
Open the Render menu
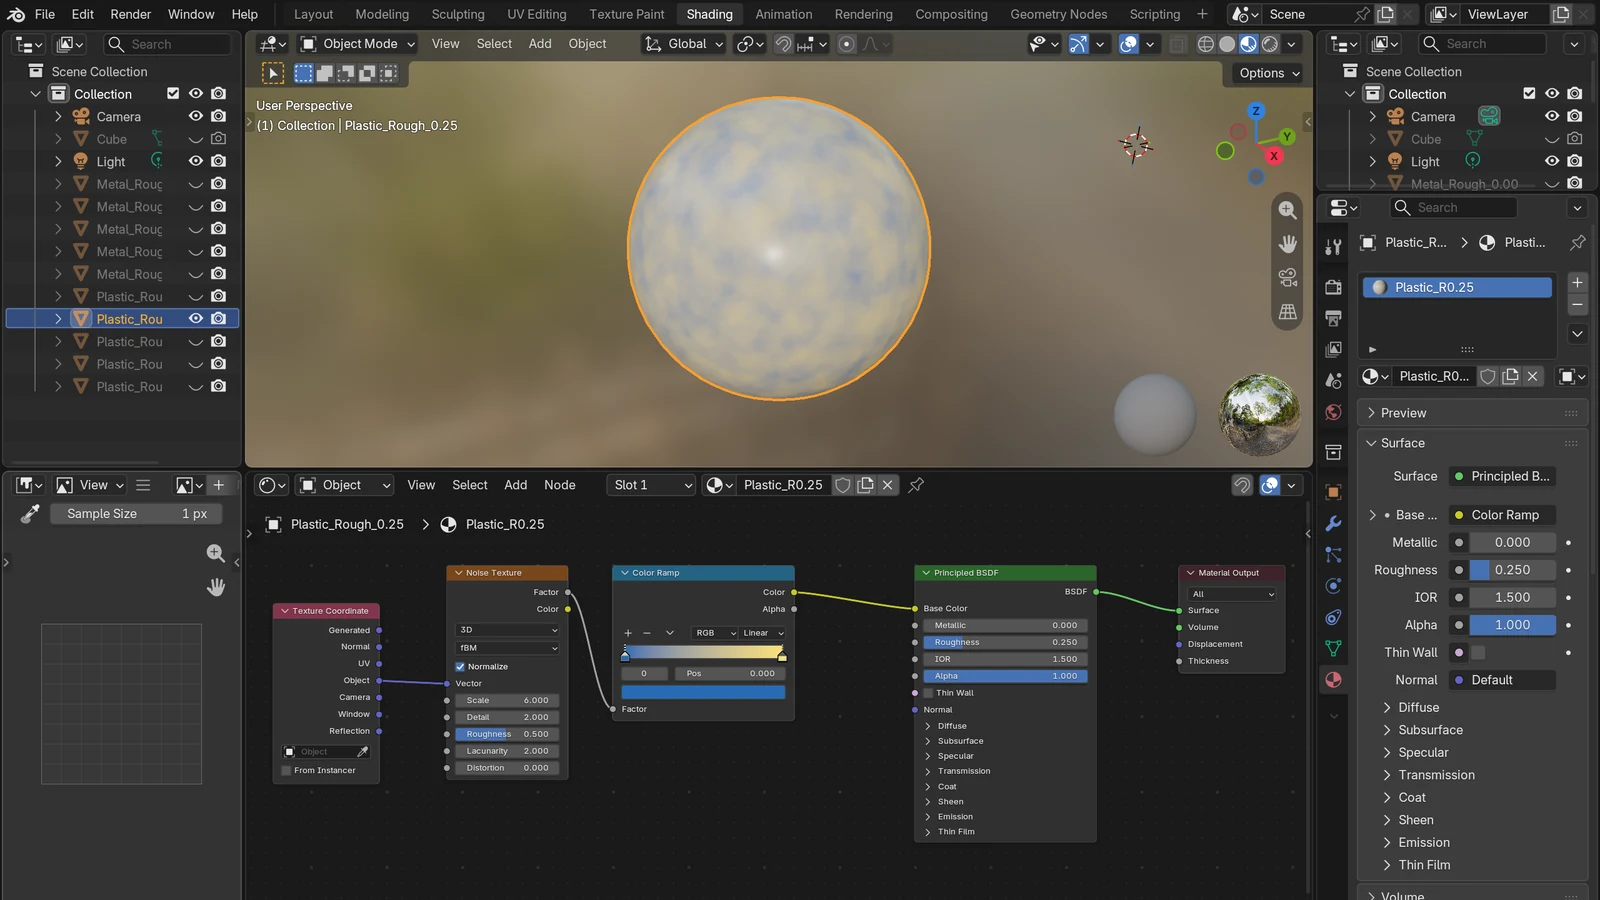[x=131, y=14]
